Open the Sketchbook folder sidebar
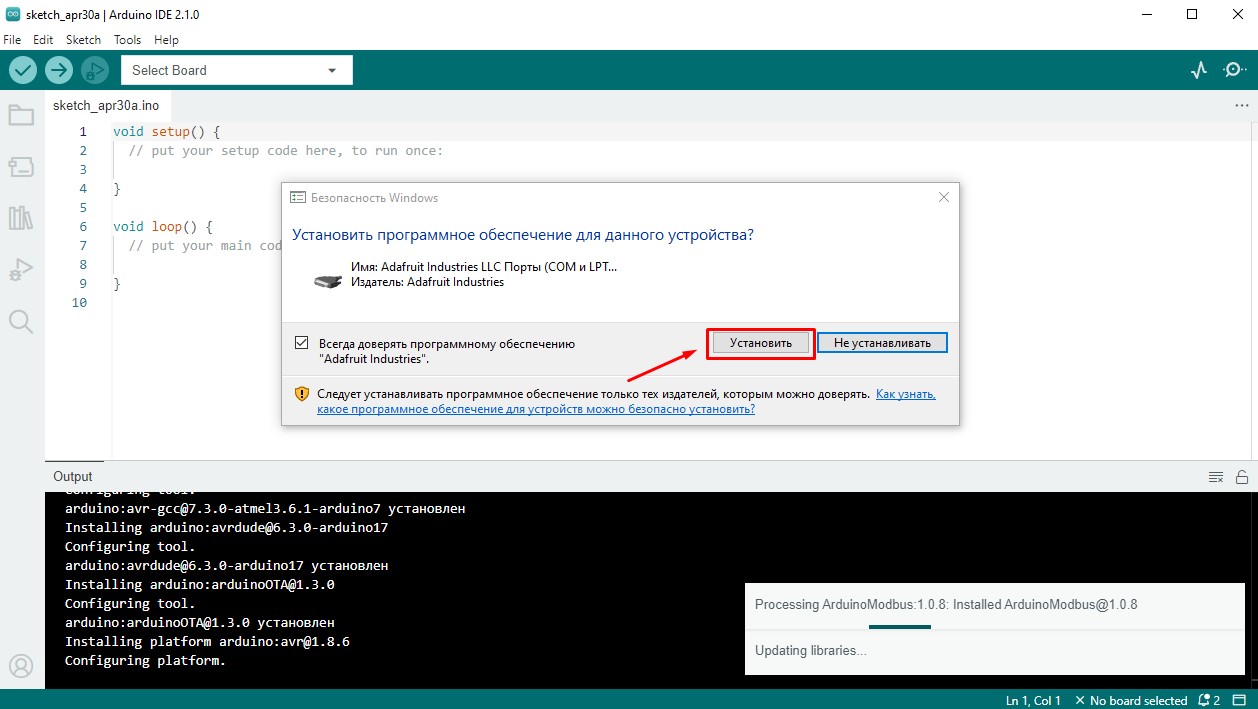Screen dimensions: 1258x709 click(21, 115)
